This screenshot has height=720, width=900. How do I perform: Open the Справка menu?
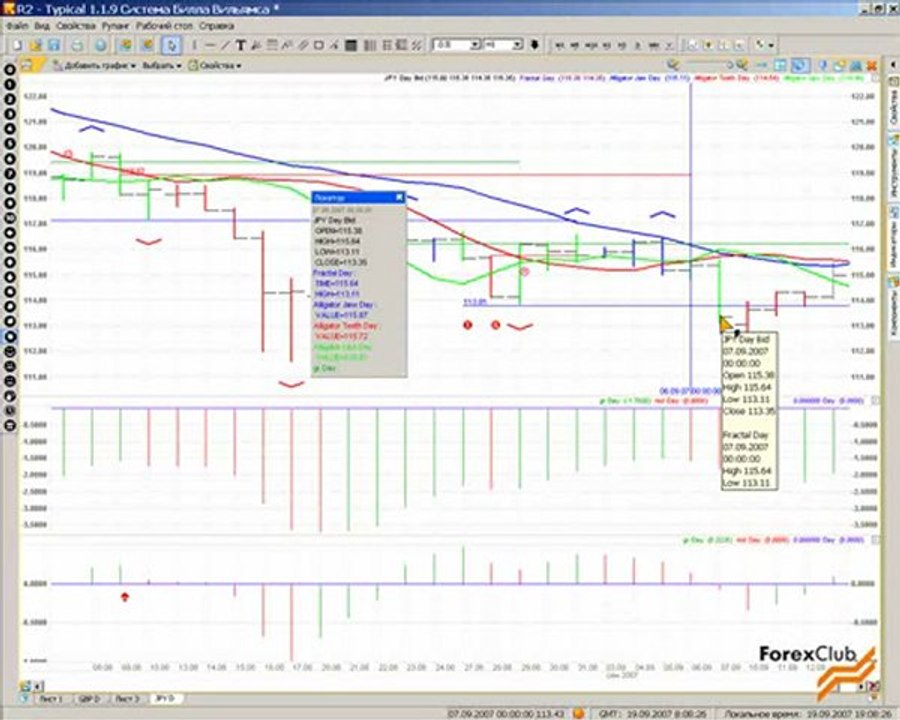point(216,26)
